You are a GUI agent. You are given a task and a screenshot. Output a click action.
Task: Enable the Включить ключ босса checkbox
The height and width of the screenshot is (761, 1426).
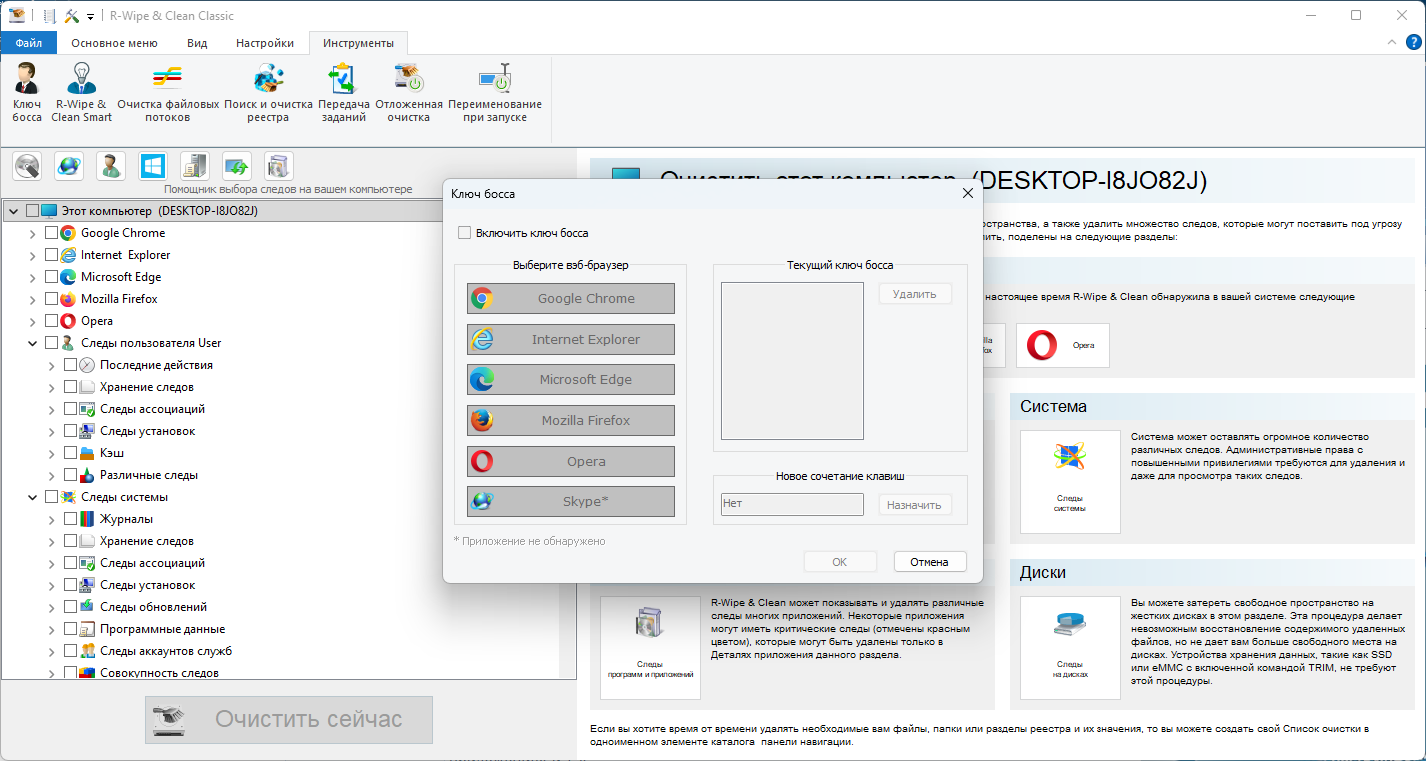[x=464, y=233]
